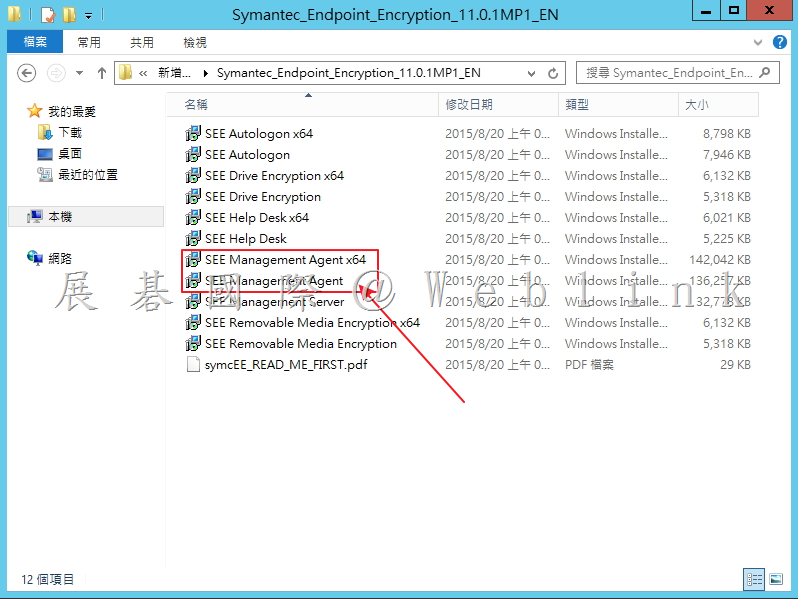This screenshot has height=599, width=798.
Task: Click the search magnifier icon
Action: (x=764, y=73)
